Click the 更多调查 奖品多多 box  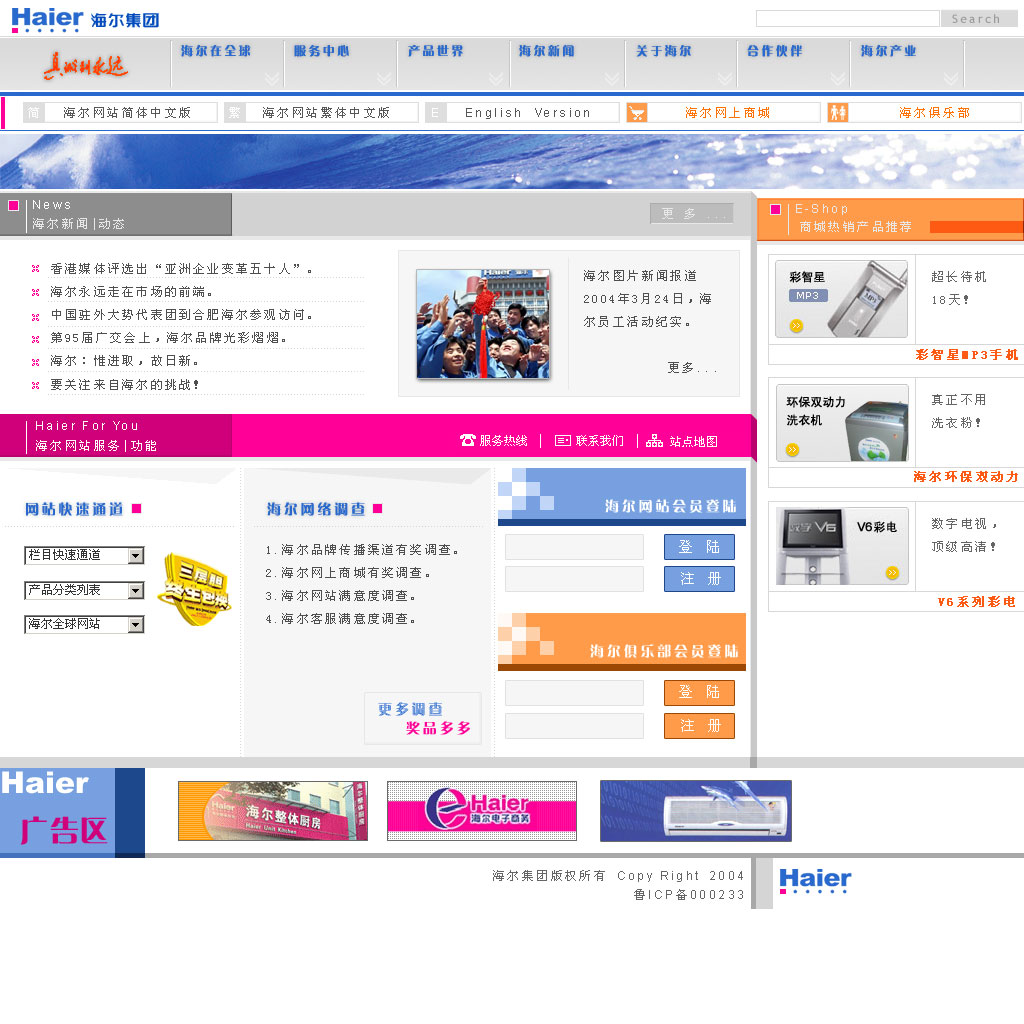click(423, 718)
